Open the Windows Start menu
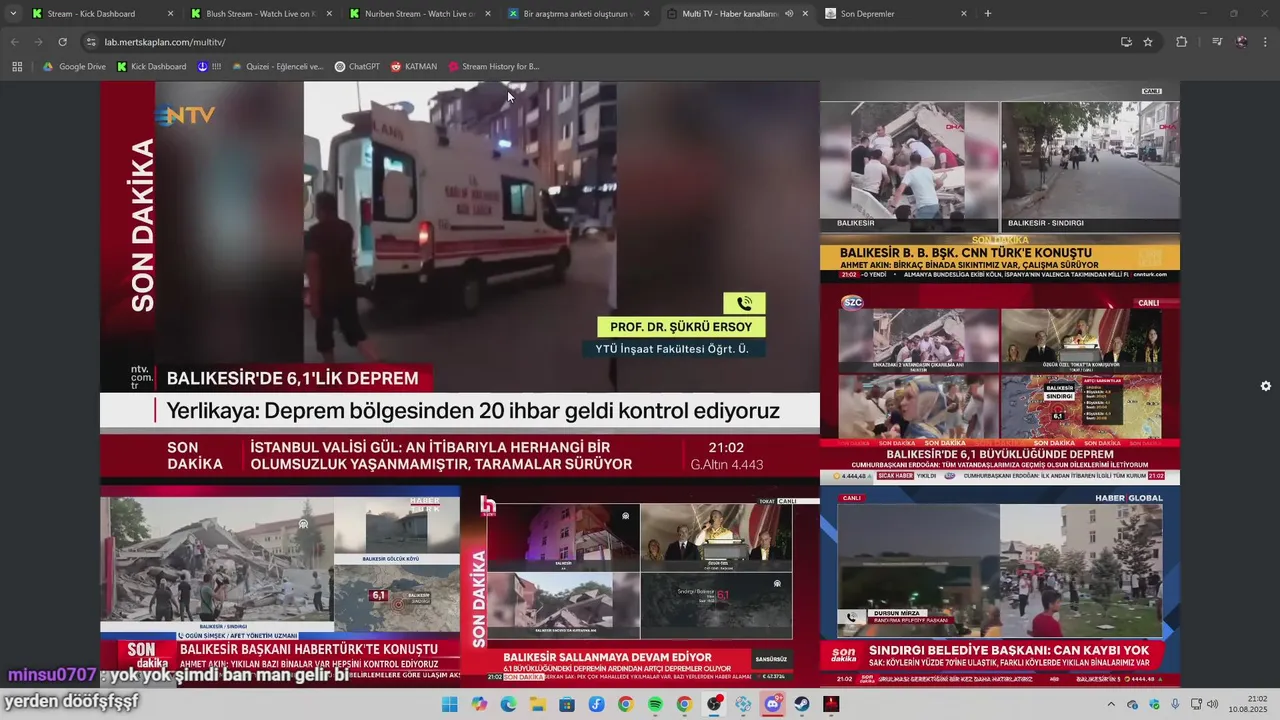 tap(450, 704)
